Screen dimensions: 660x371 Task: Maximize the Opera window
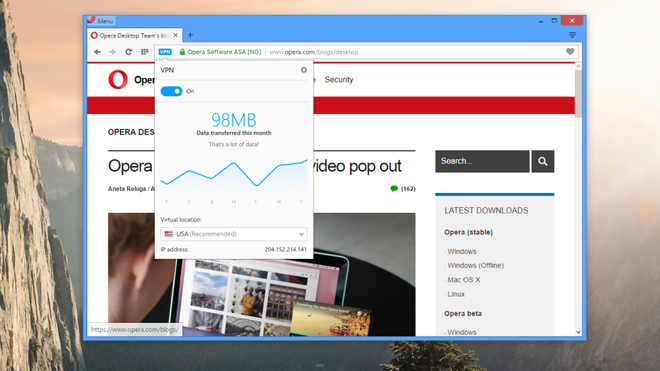tap(554, 21)
